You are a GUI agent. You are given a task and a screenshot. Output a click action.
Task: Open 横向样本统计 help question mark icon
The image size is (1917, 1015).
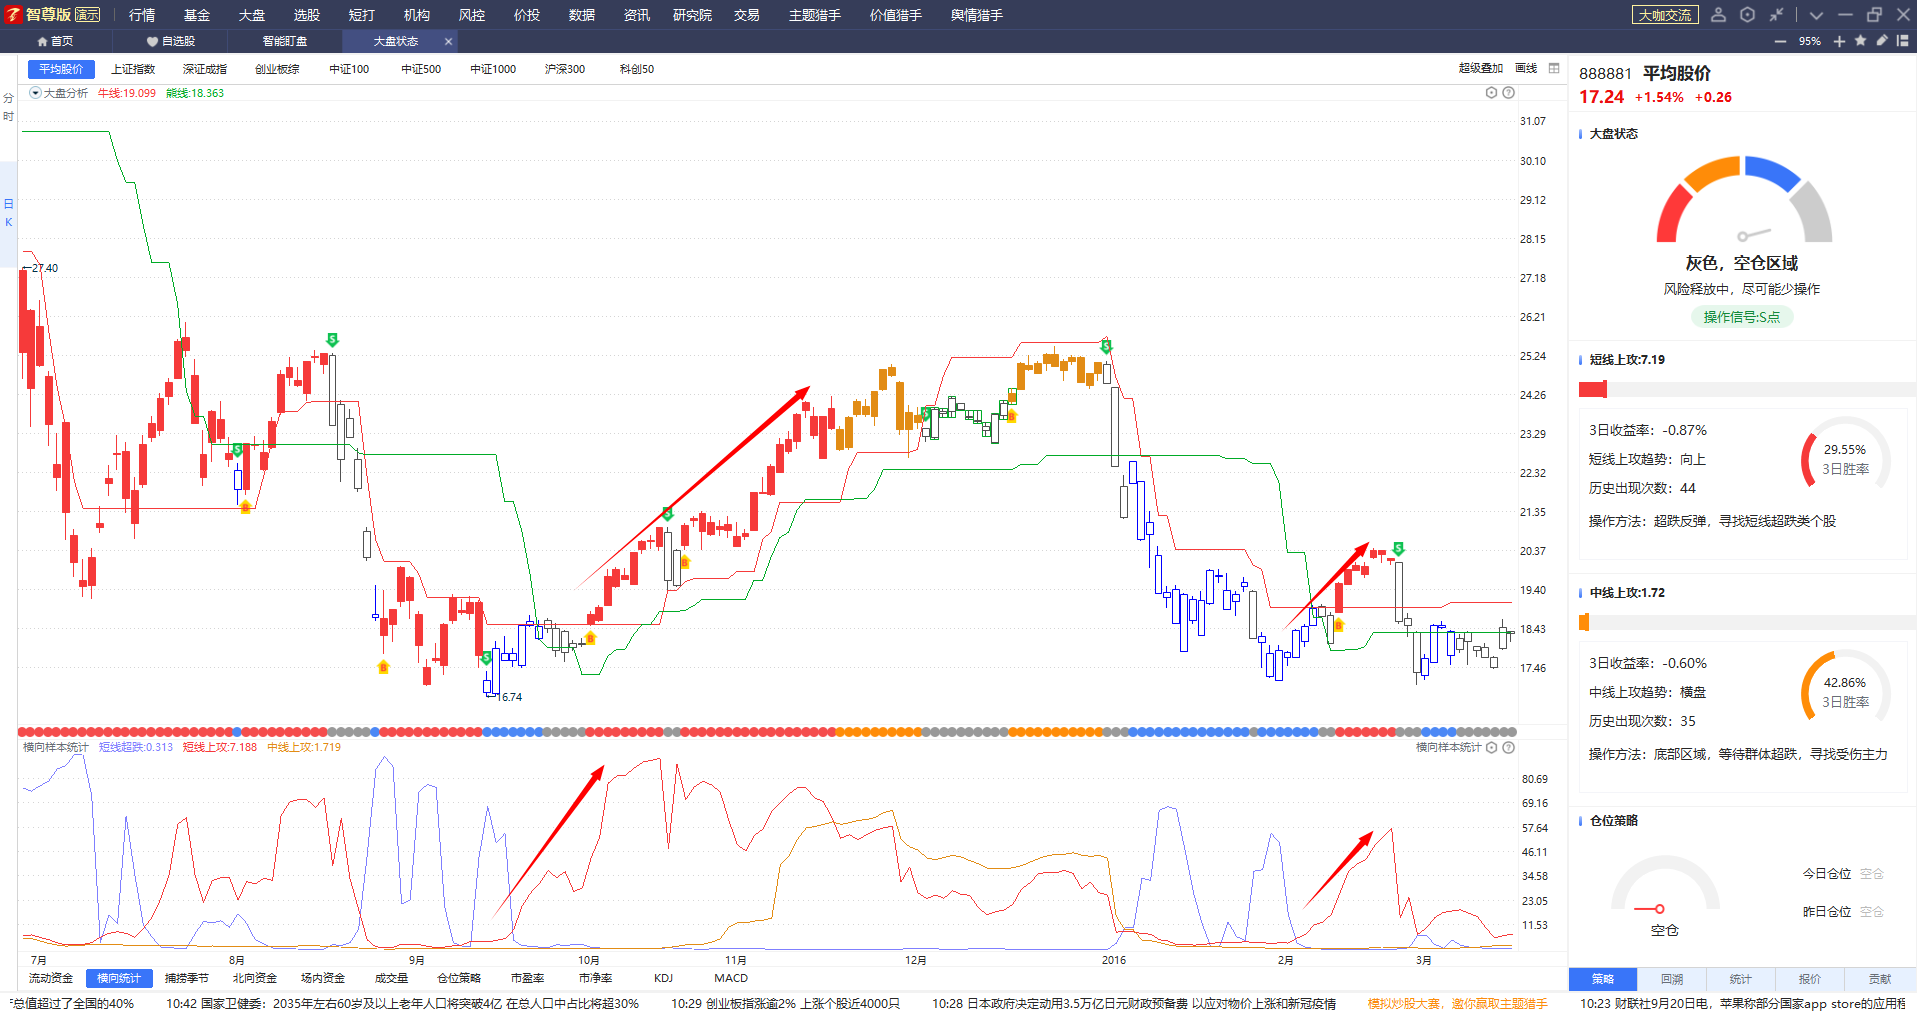click(x=1508, y=747)
